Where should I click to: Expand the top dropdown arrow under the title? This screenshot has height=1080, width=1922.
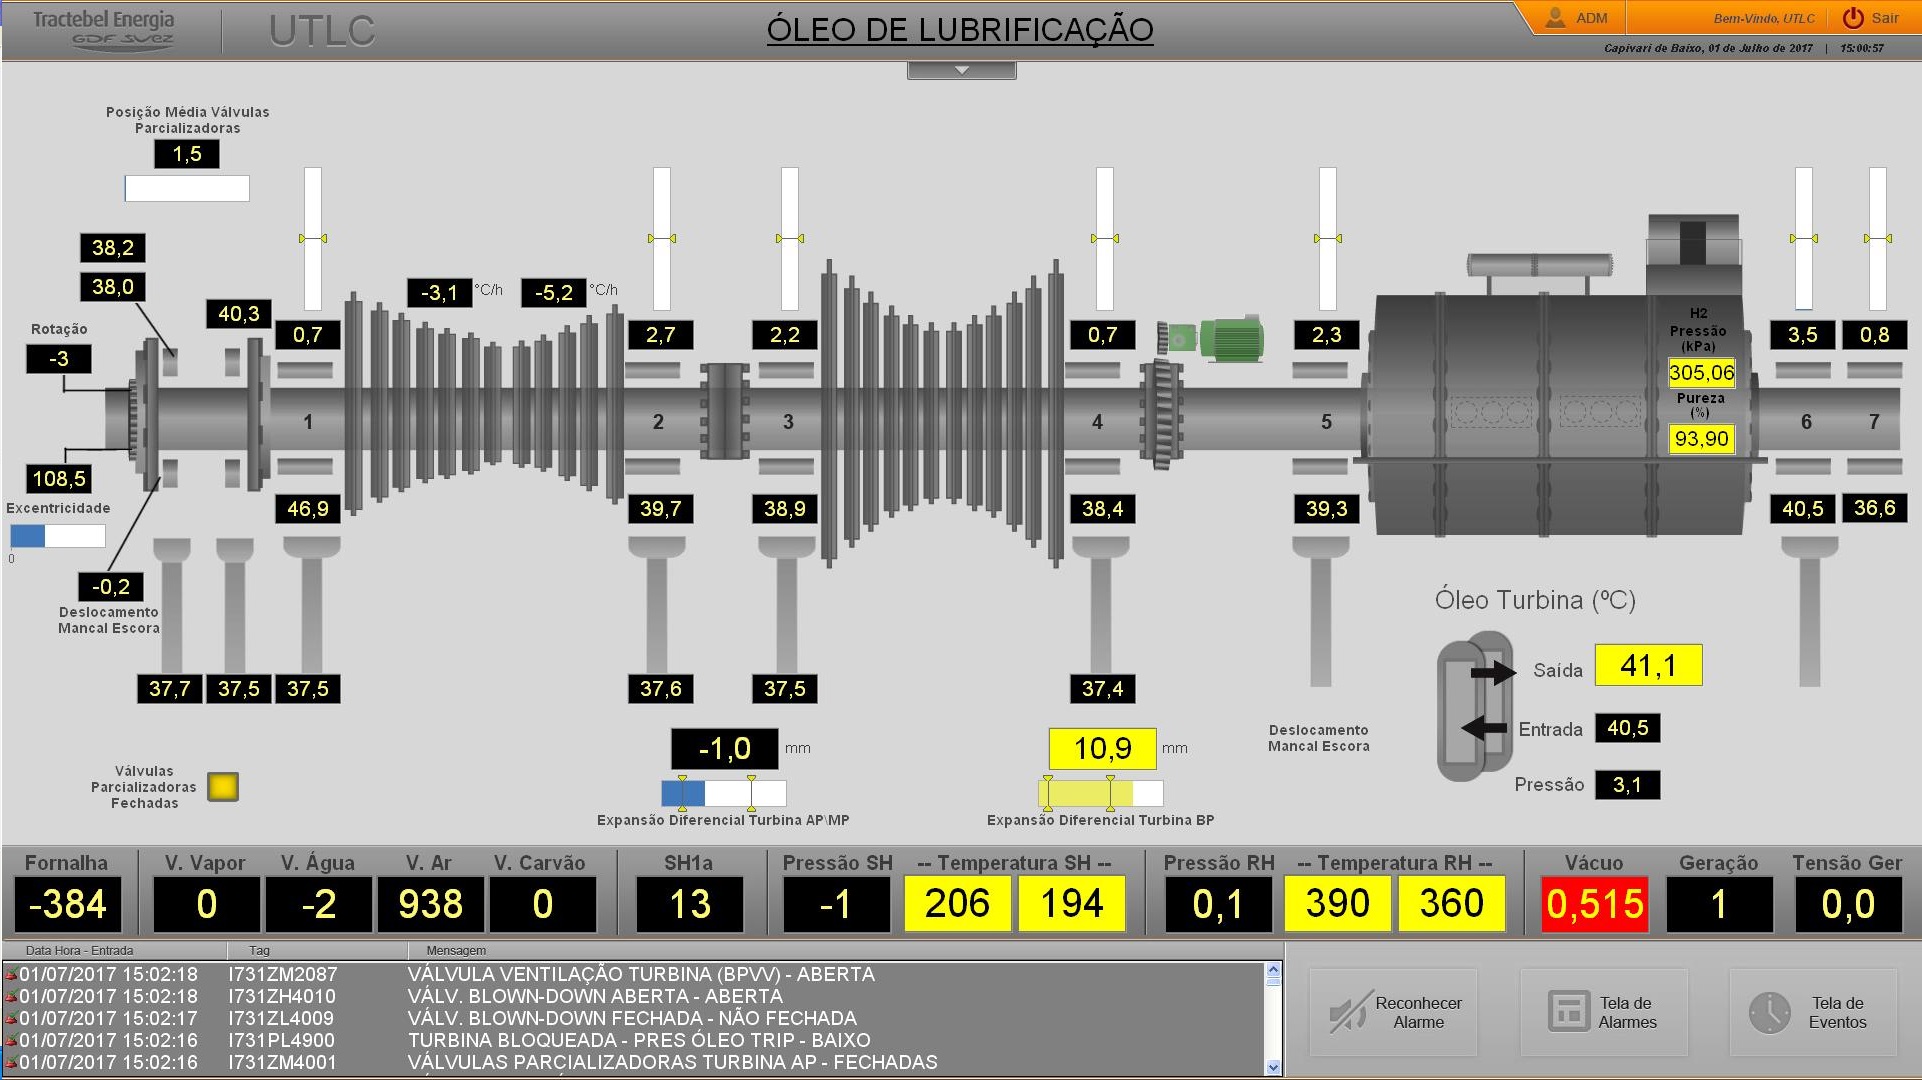pyautogui.click(x=962, y=70)
